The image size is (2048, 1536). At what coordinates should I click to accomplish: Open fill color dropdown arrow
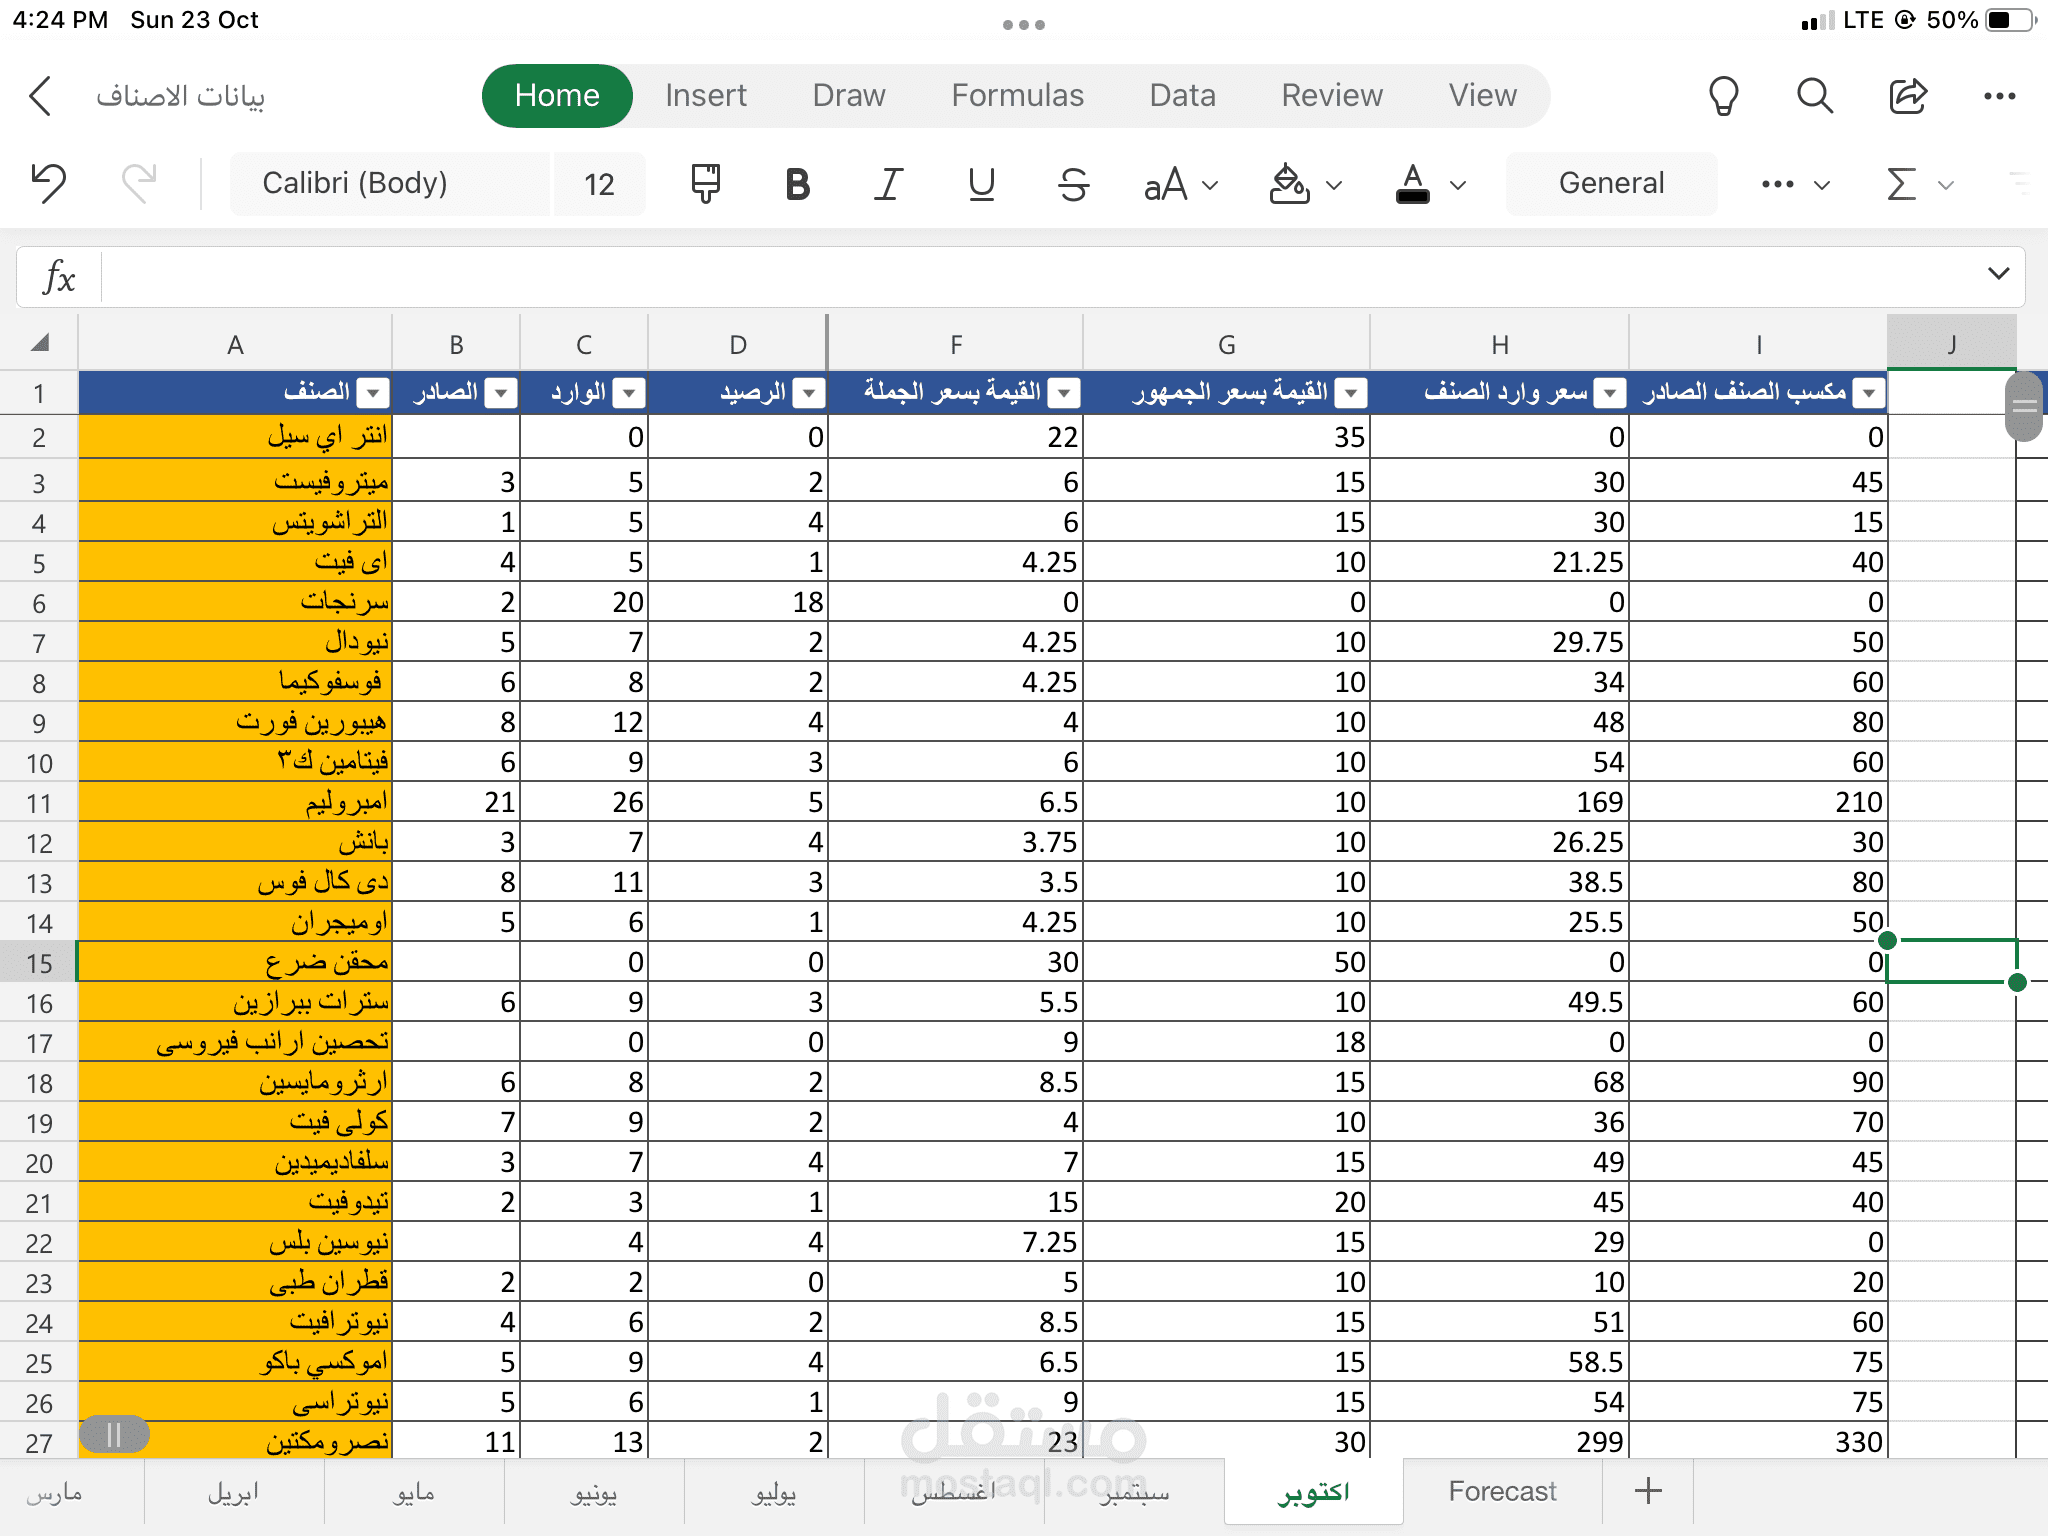[1334, 185]
